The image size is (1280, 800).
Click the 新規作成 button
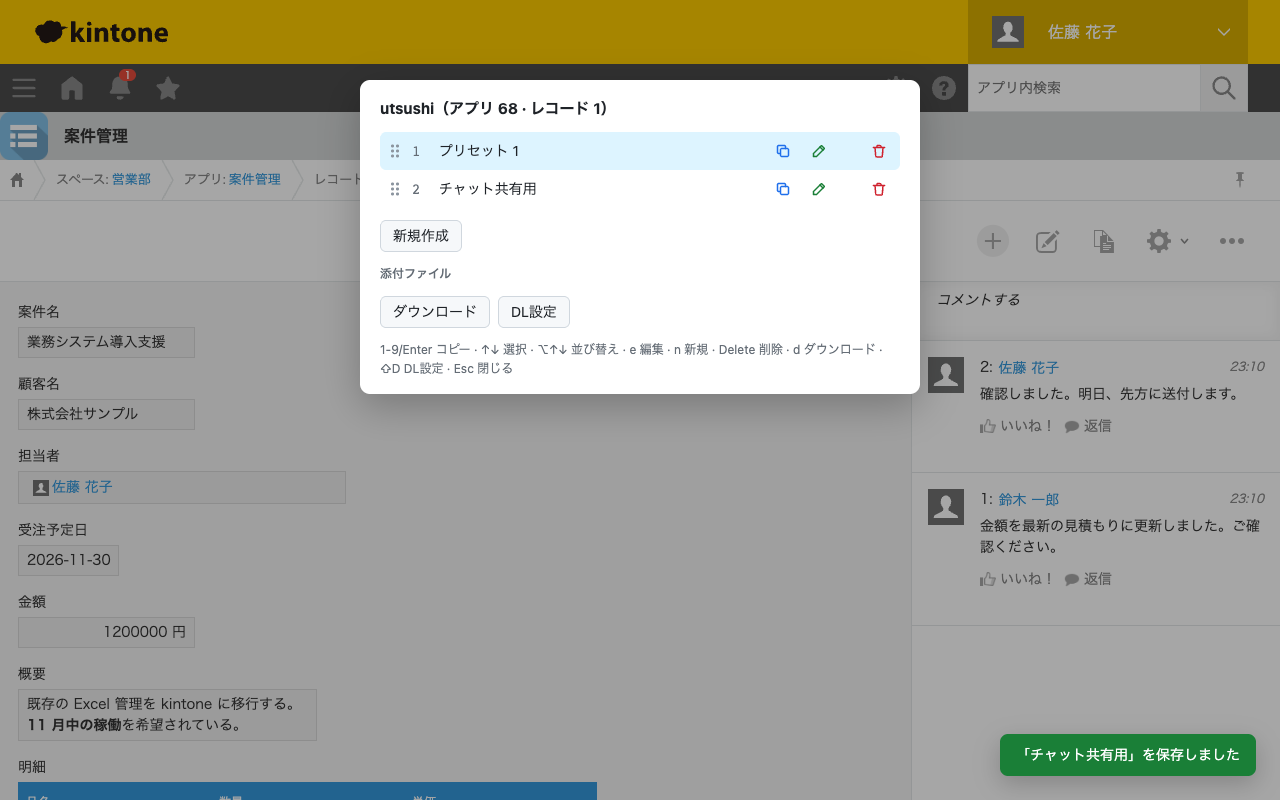pyautogui.click(x=421, y=236)
